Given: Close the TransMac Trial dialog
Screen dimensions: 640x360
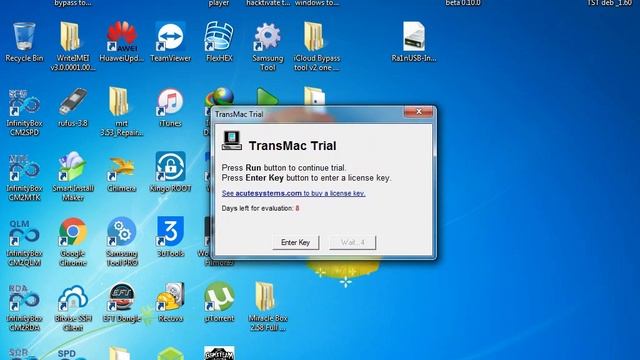Looking at the screenshot, I should pos(418,111).
